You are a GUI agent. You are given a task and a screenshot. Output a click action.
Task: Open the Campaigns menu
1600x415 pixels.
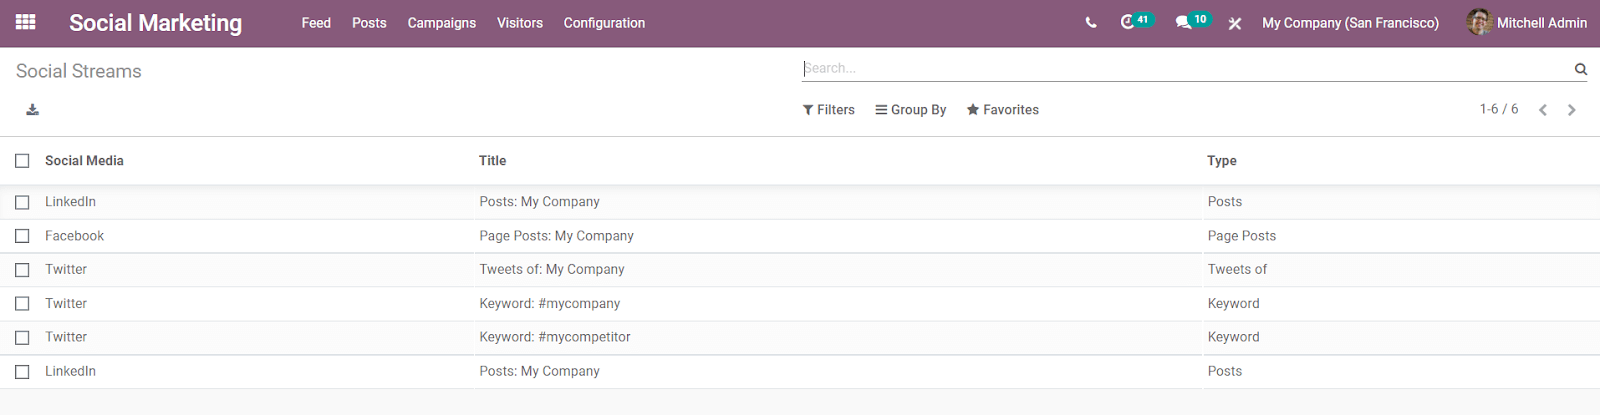pyautogui.click(x=442, y=23)
